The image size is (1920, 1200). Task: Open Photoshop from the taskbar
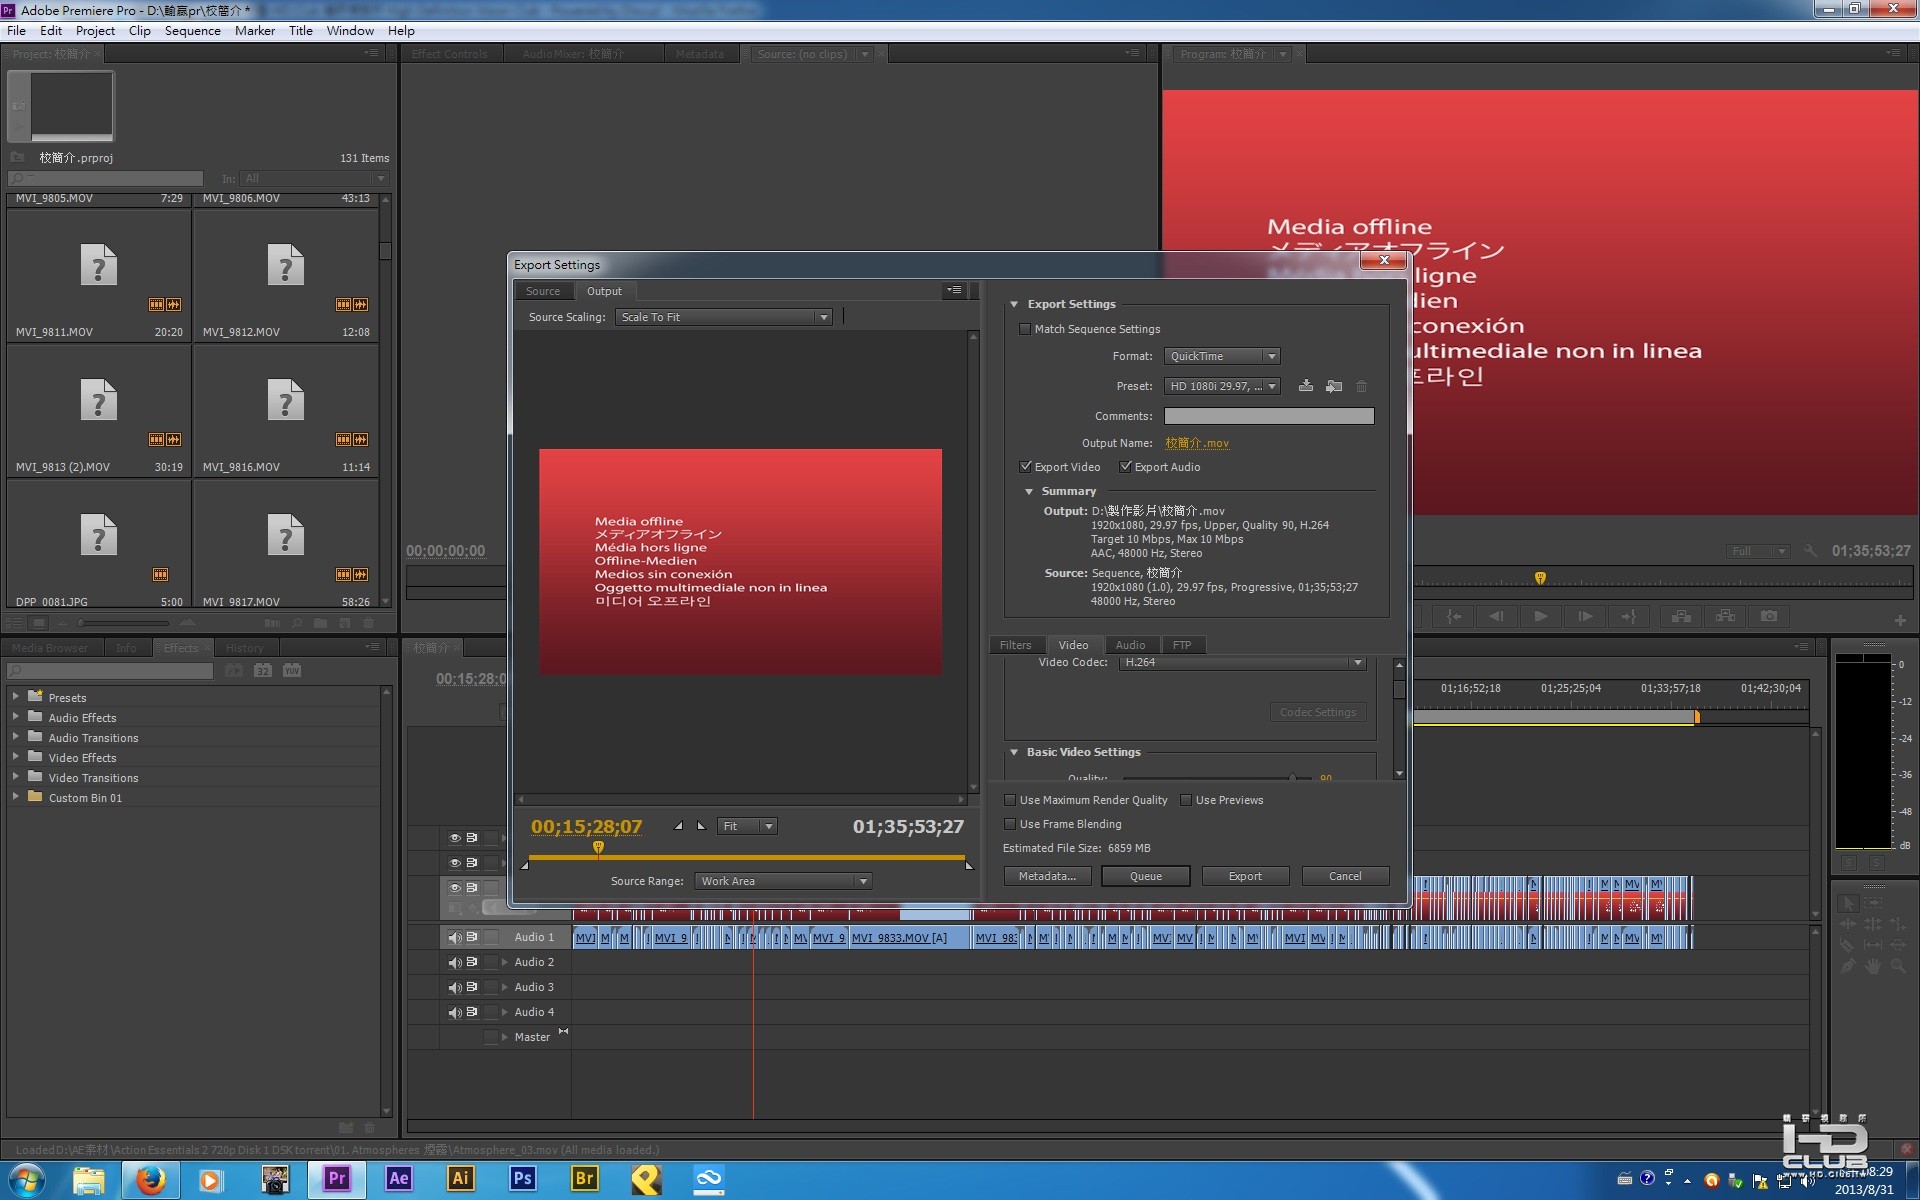pos(522,1179)
